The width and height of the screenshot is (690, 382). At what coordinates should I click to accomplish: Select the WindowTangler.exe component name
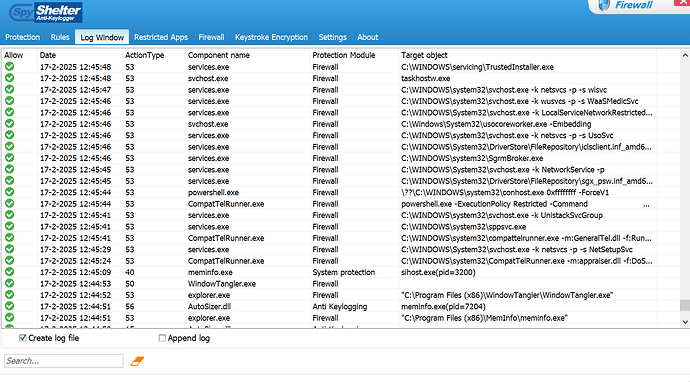click(x=222, y=284)
